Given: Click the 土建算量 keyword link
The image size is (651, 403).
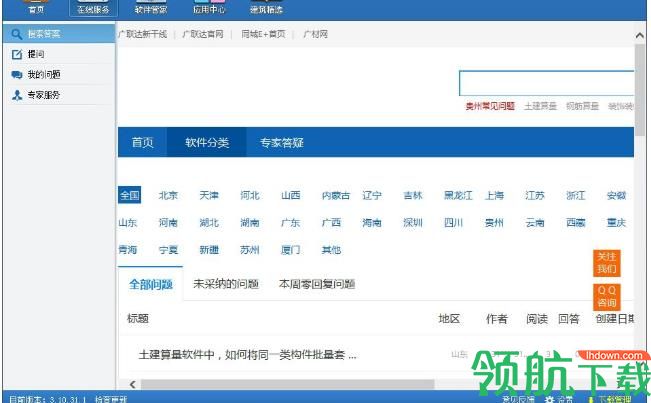Looking at the screenshot, I should point(540,106).
